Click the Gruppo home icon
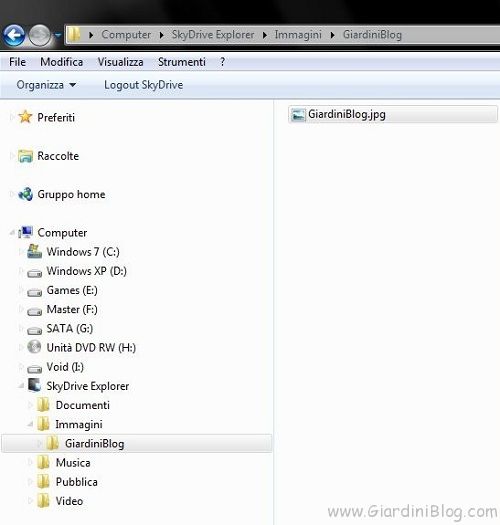Viewport: 500px width, 525px height. [x=25, y=194]
